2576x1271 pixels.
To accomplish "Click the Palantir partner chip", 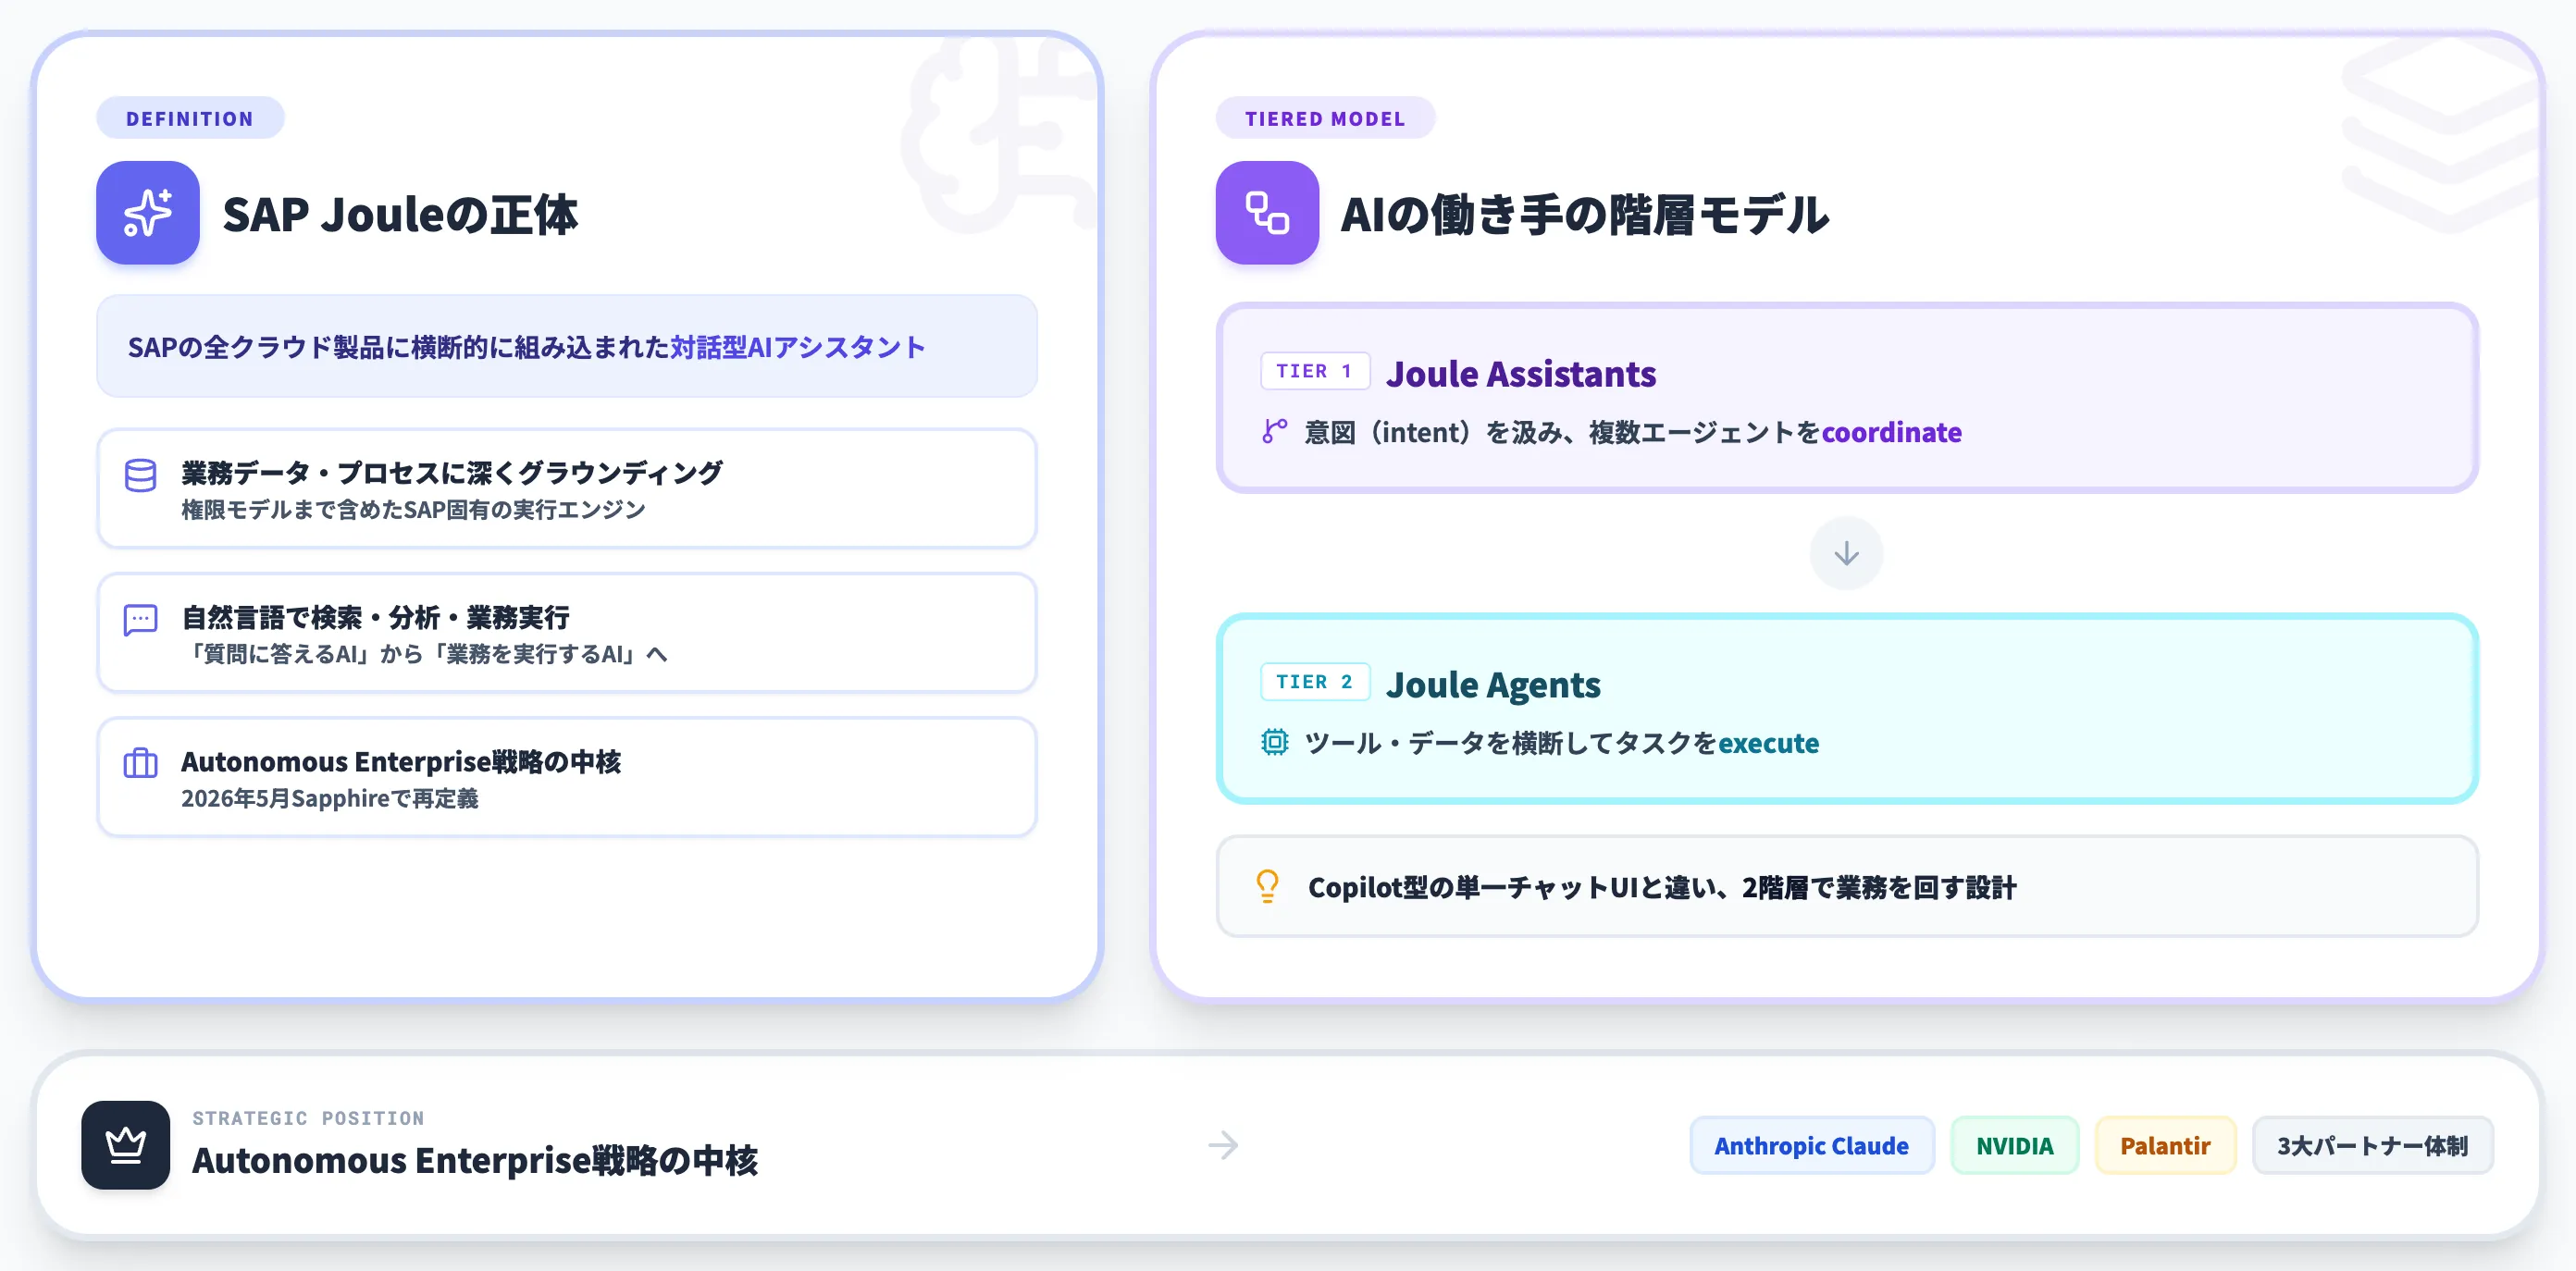I will coord(2165,1145).
